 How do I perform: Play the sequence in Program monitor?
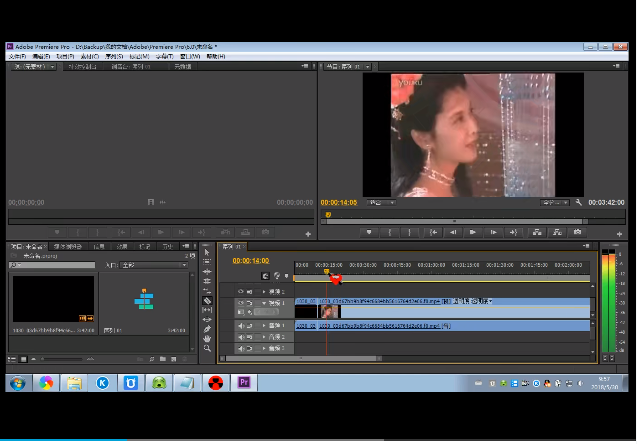coord(472,232)
